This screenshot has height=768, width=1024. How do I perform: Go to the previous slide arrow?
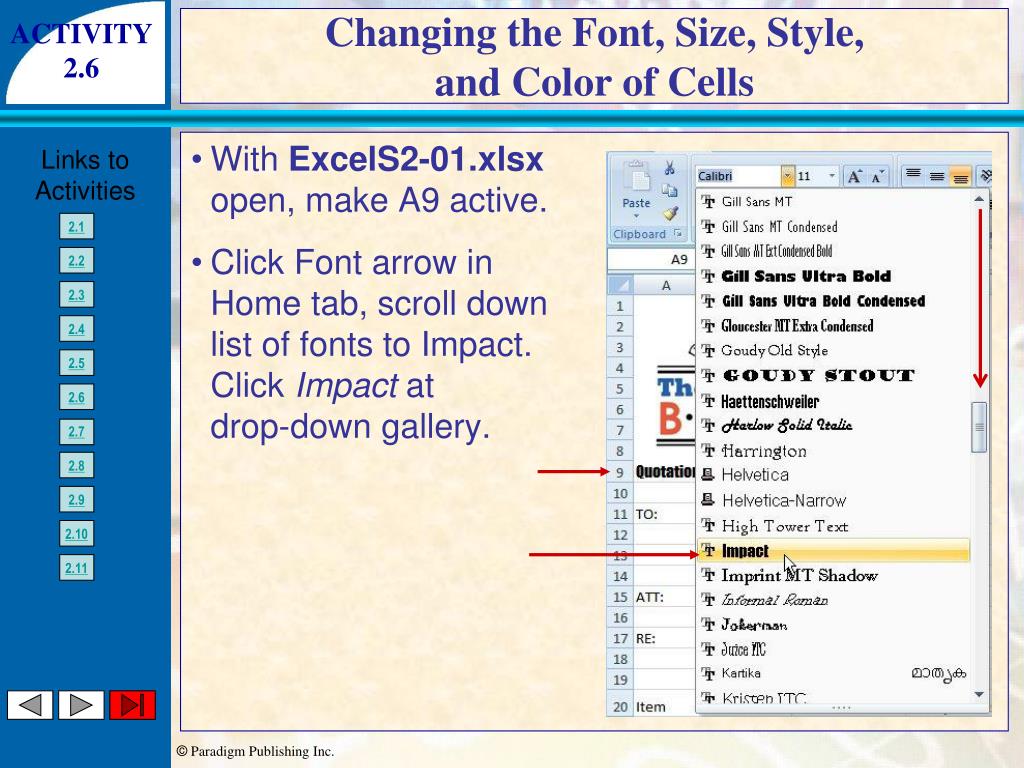tap(30, 705)
